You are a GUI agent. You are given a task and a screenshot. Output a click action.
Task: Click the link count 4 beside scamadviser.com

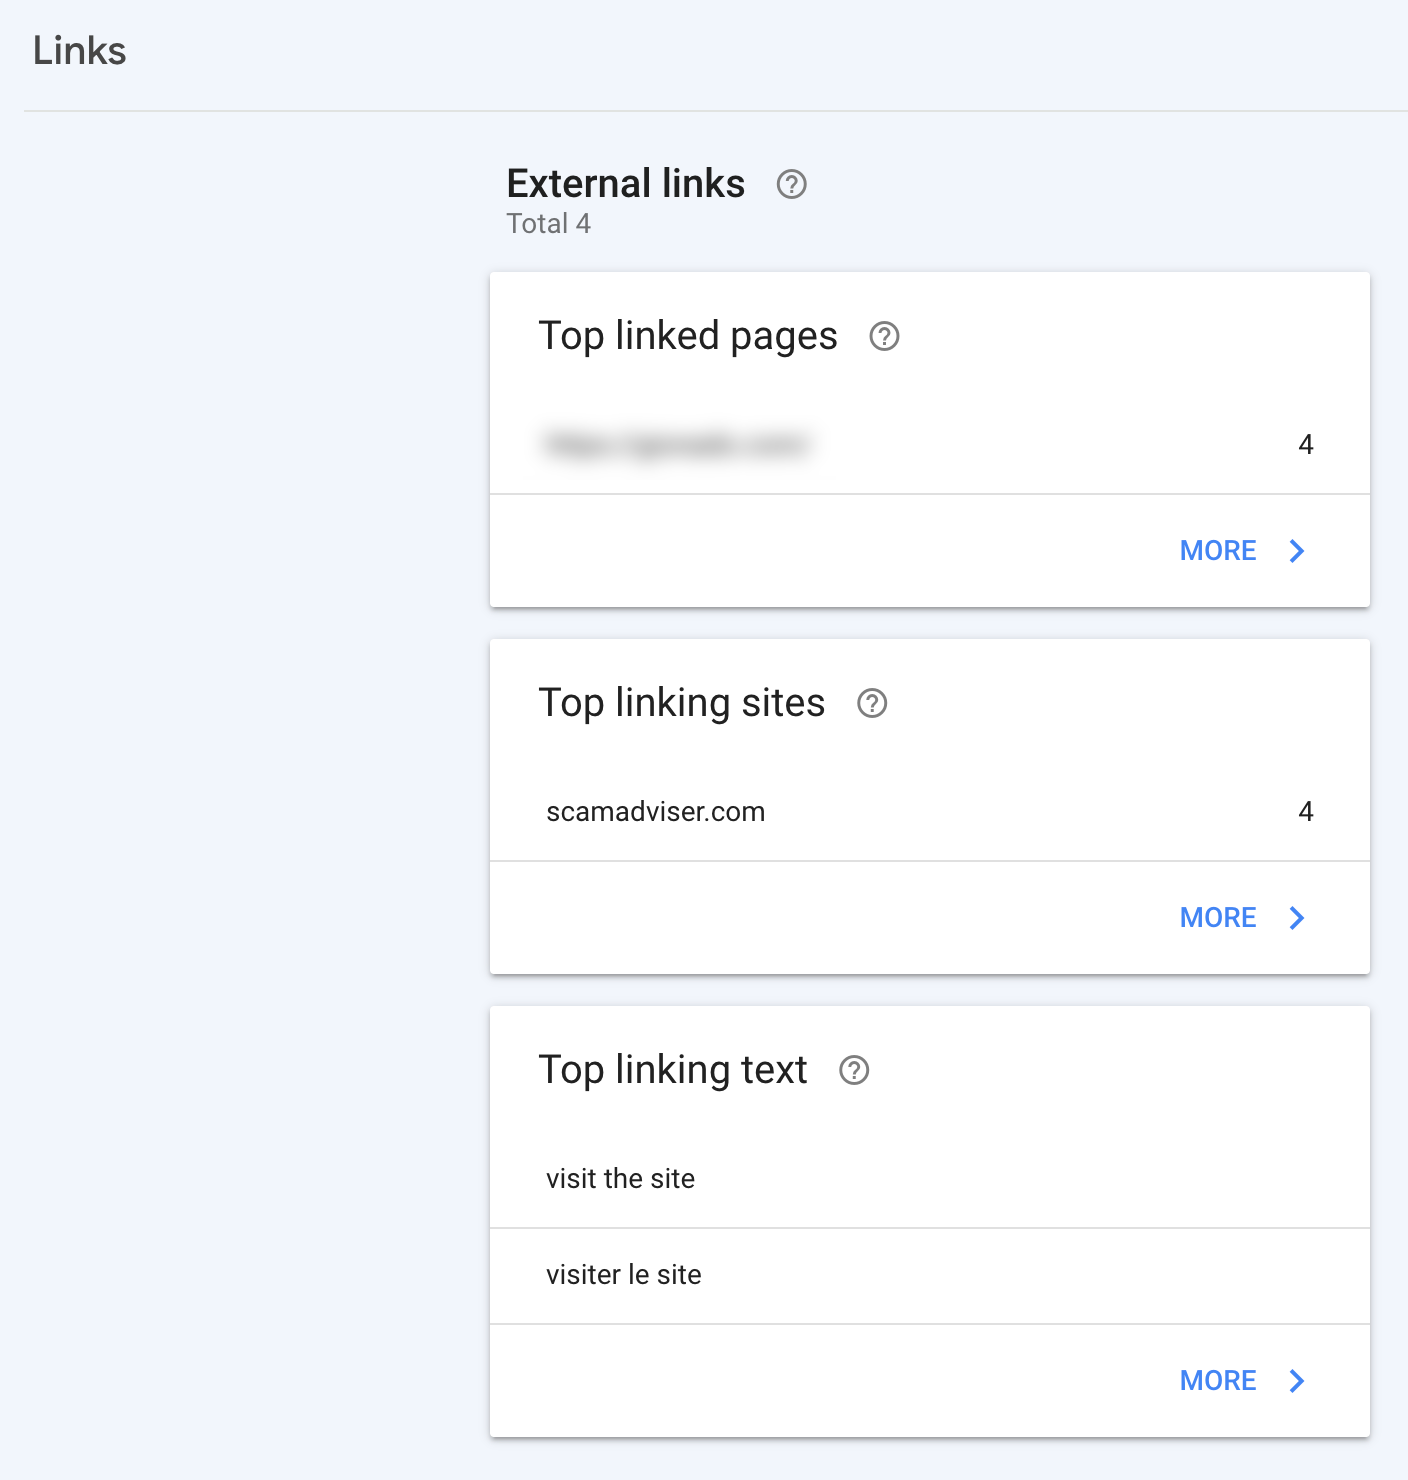point(1305,812)
